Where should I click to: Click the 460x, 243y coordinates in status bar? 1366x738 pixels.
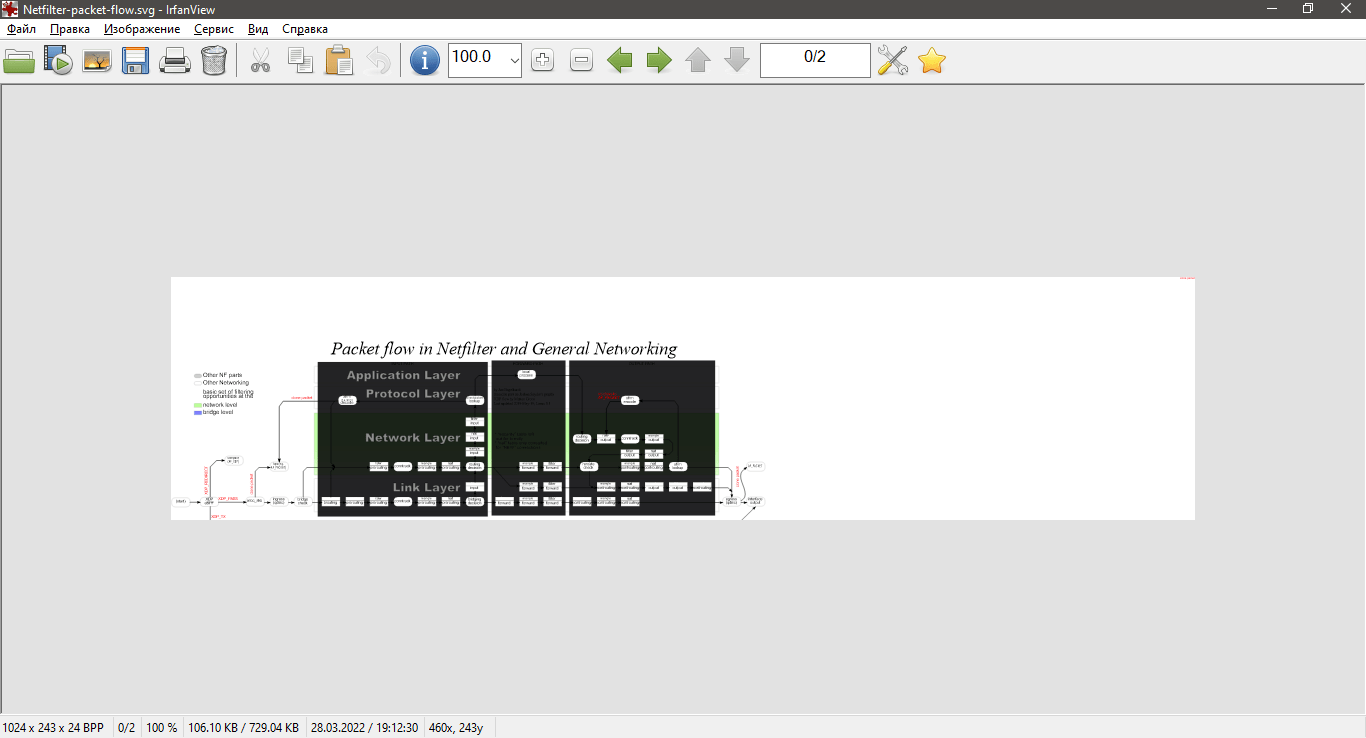coord(455,728)
